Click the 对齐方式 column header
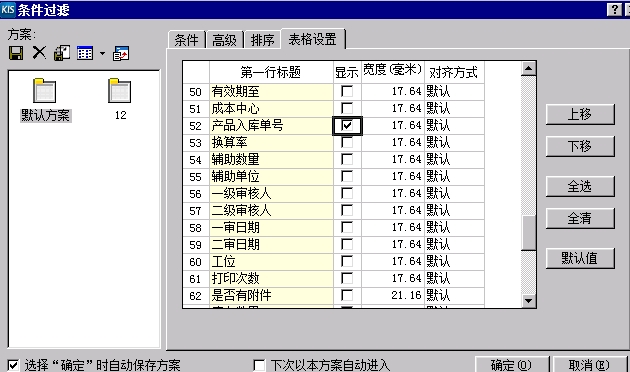 pyautogui.click(x=454, y=72)
